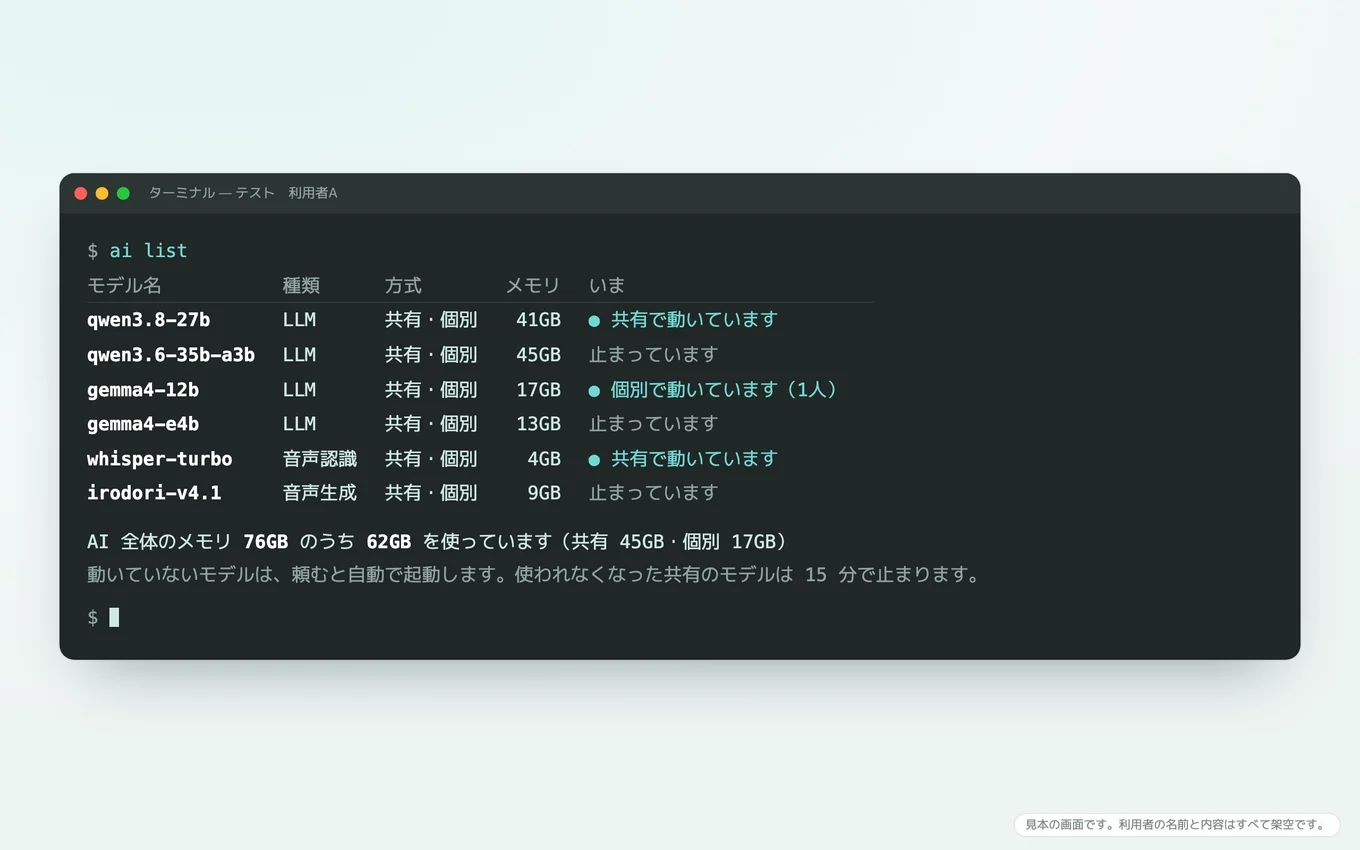Select the model name irodori-v4.1
The height and width of the screenshot is (850, 1360).
pyautogui.click(x=154, y=493)
